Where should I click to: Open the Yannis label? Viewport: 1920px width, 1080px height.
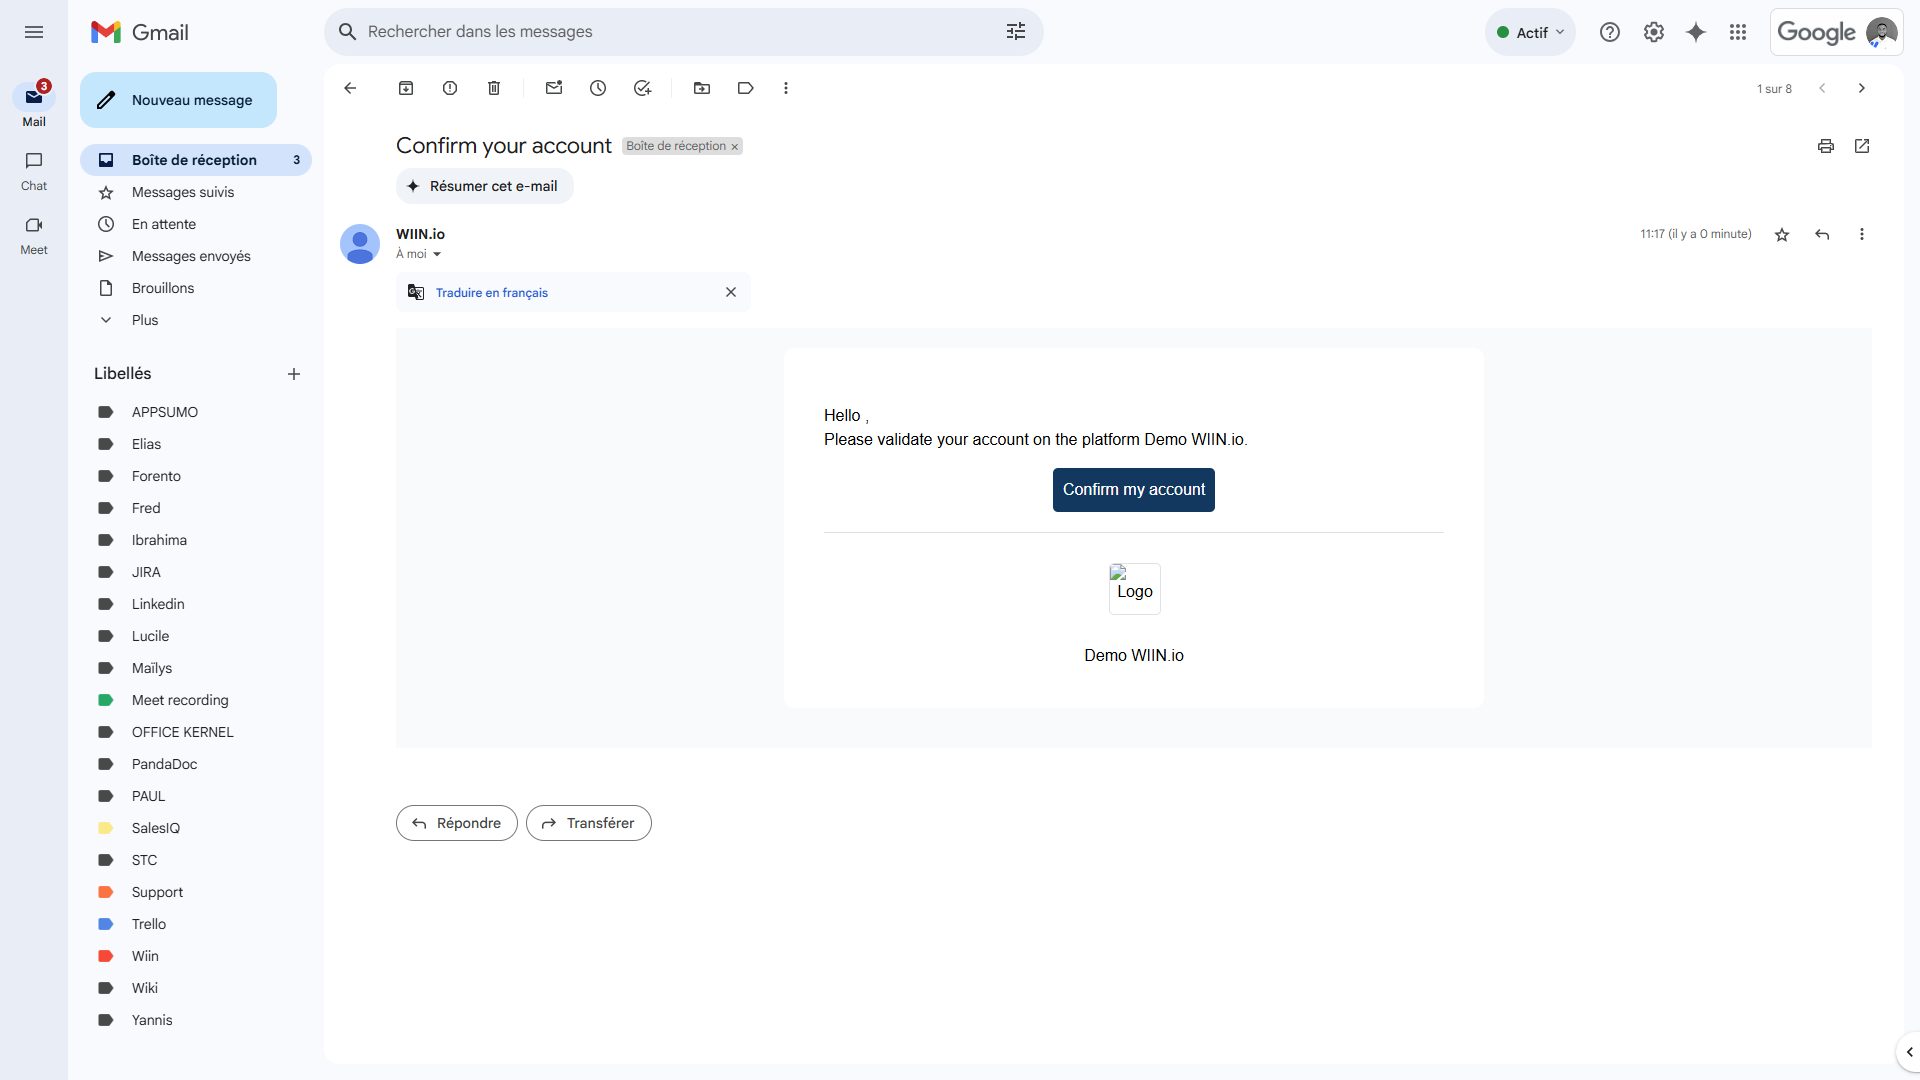coord(196,1020)
